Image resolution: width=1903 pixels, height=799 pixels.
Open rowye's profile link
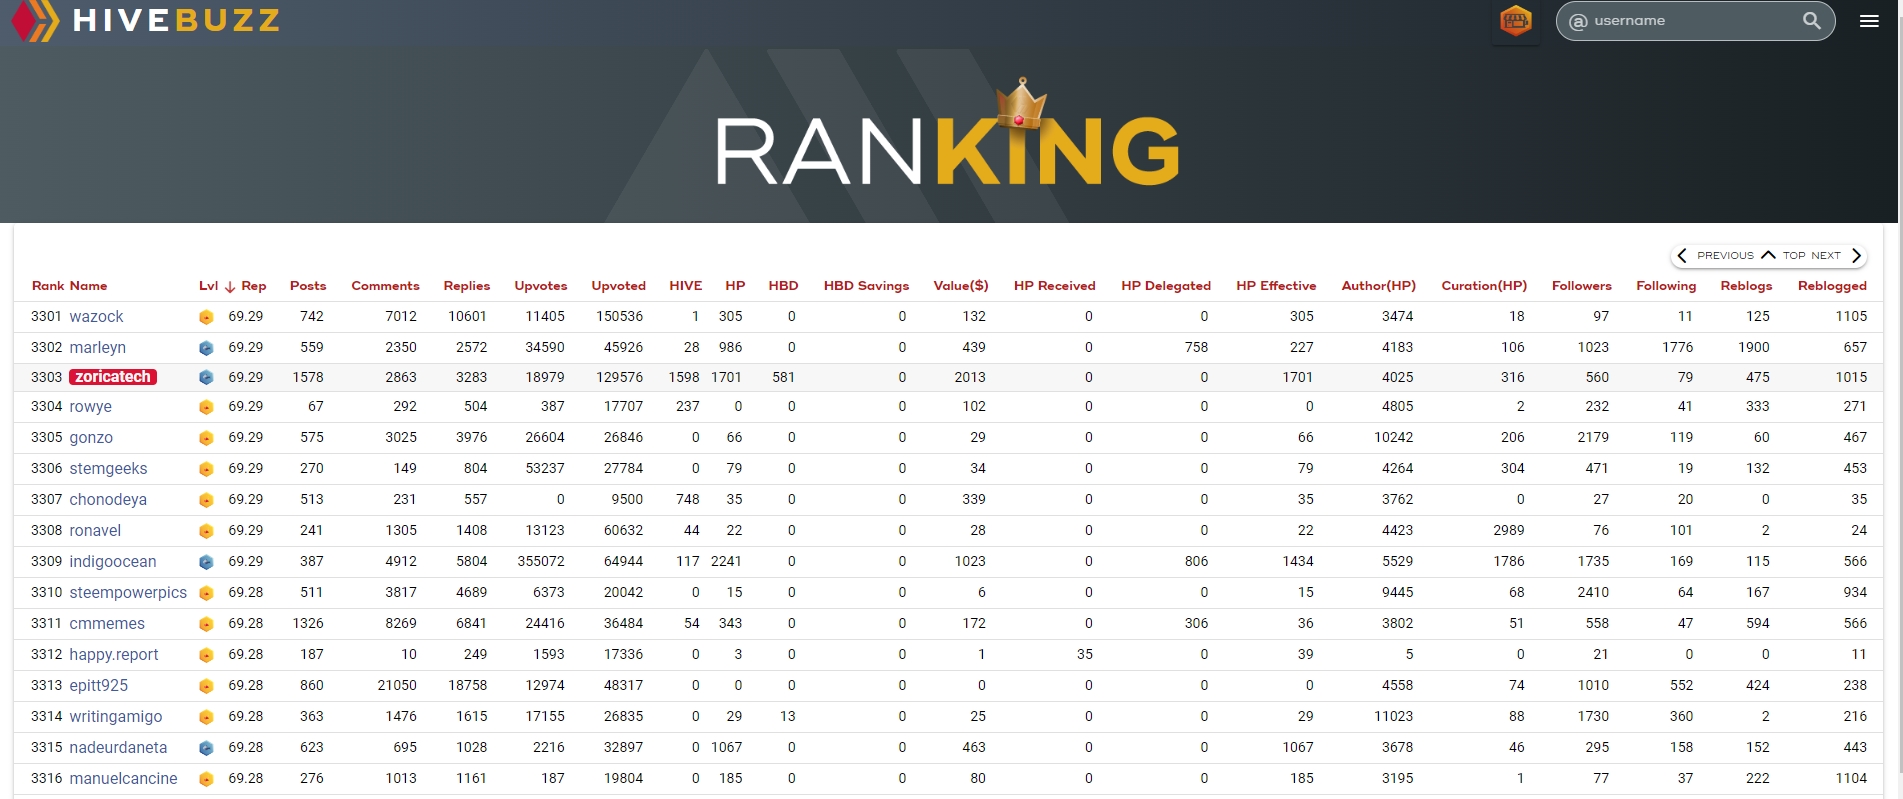coord(90,407)
